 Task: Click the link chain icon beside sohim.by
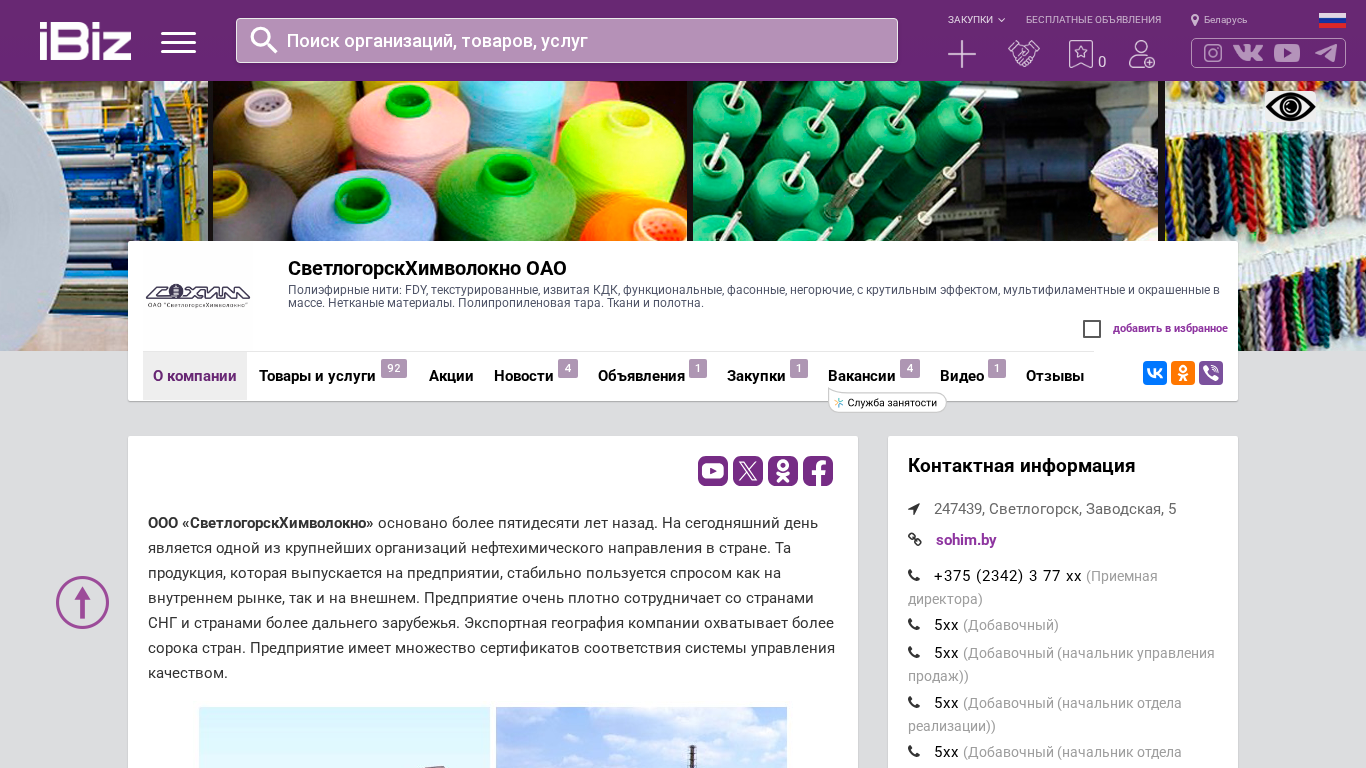pyautogui.click(x=915, y=540)
